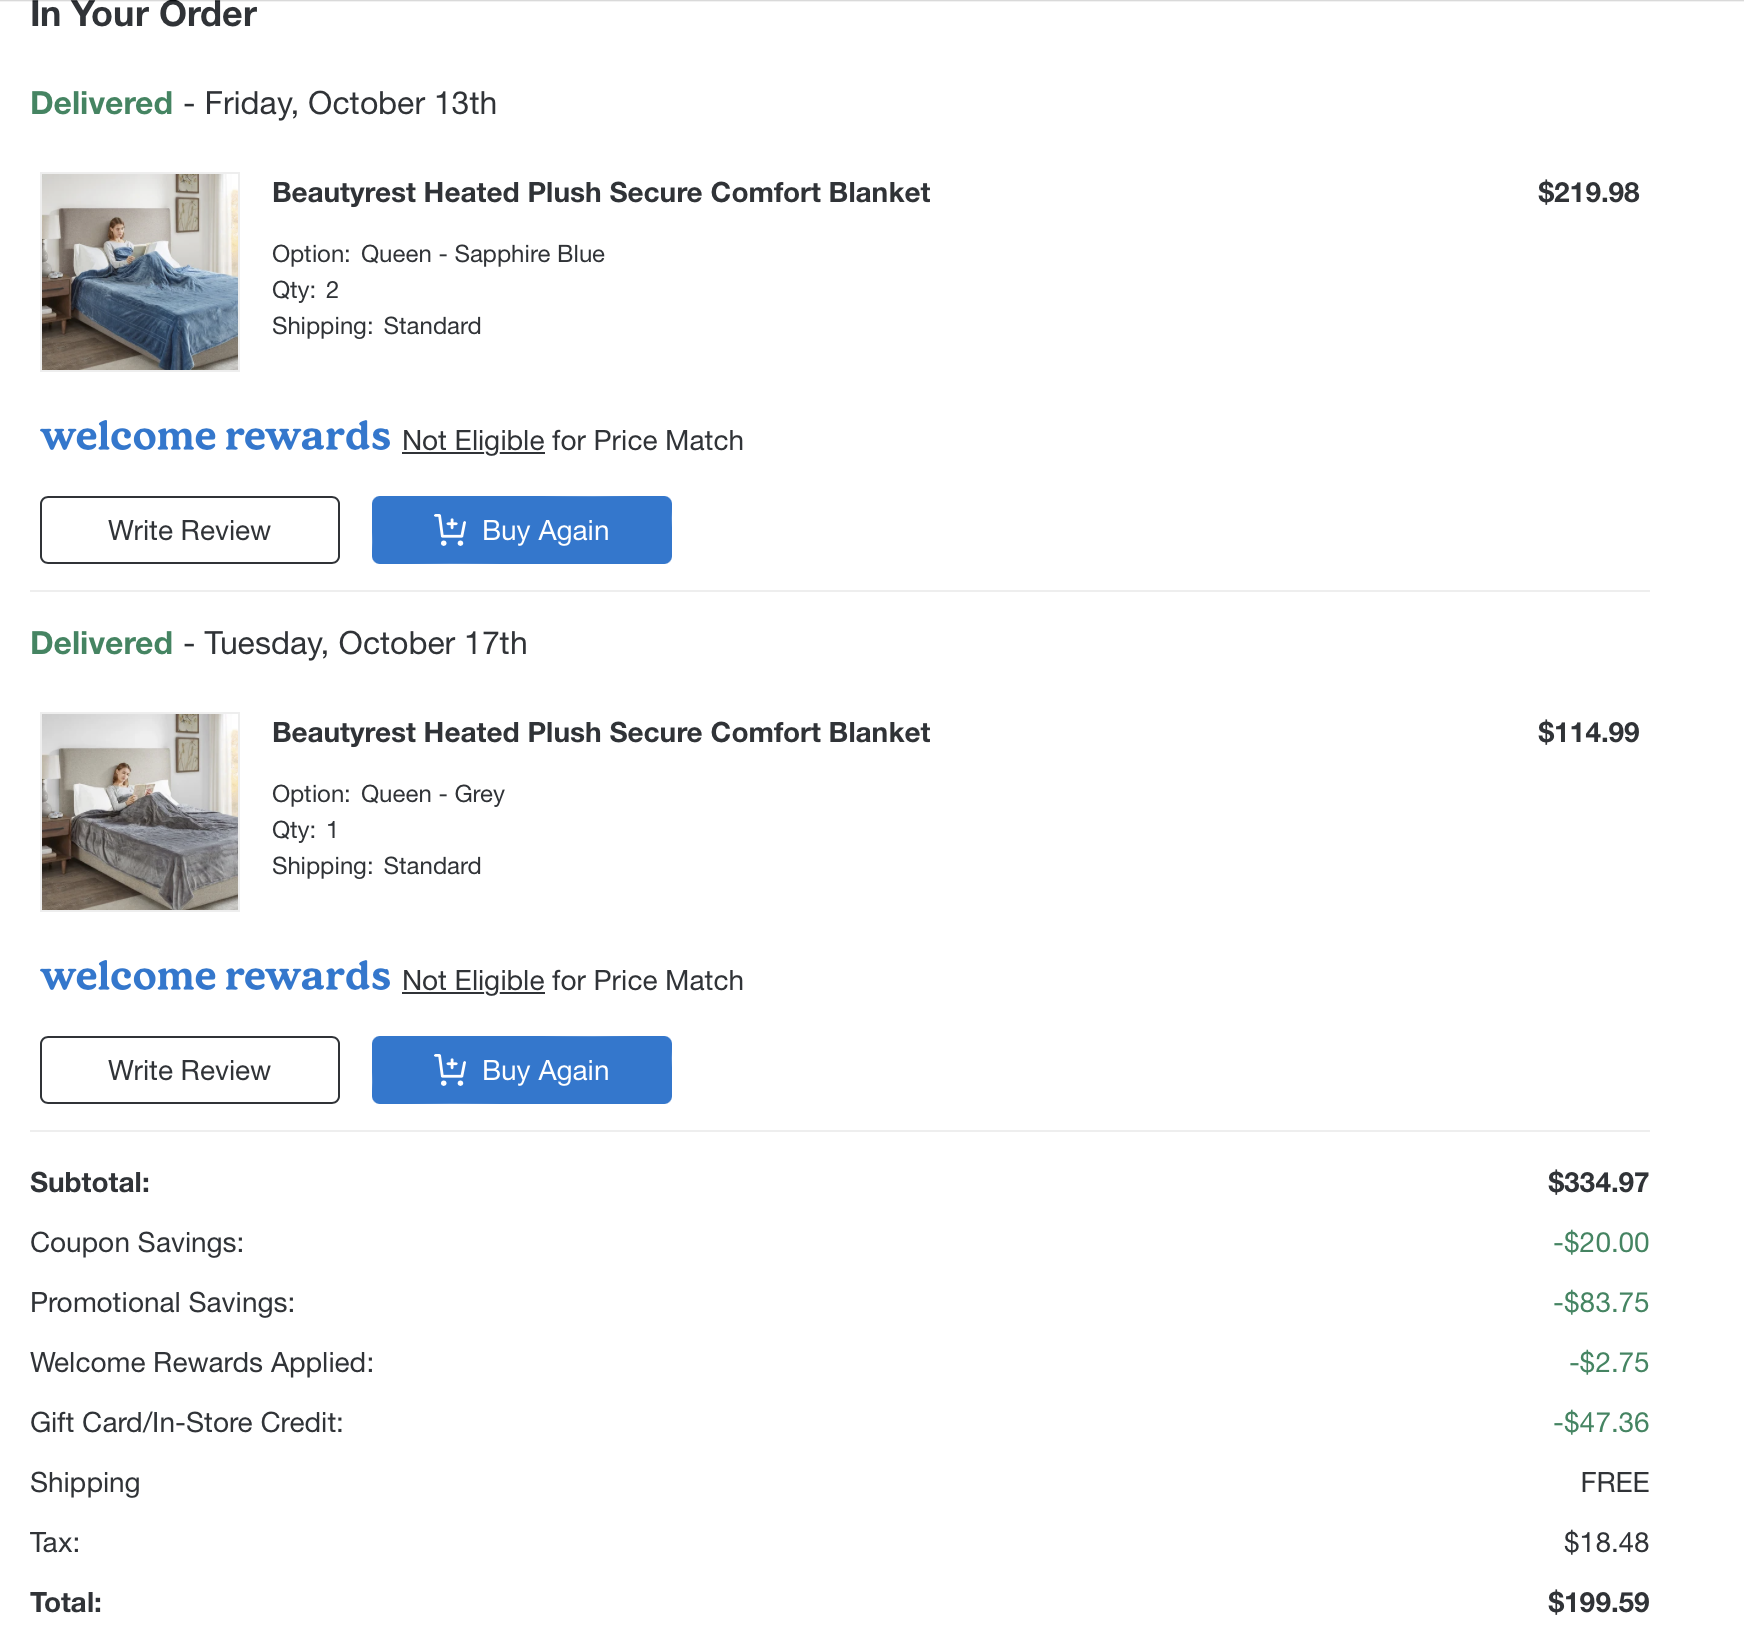The width and height of the screenshot is (1744, 1636).
Task: Click the -$83.75 Promotional Savings value
Action: [1600, 1303]
